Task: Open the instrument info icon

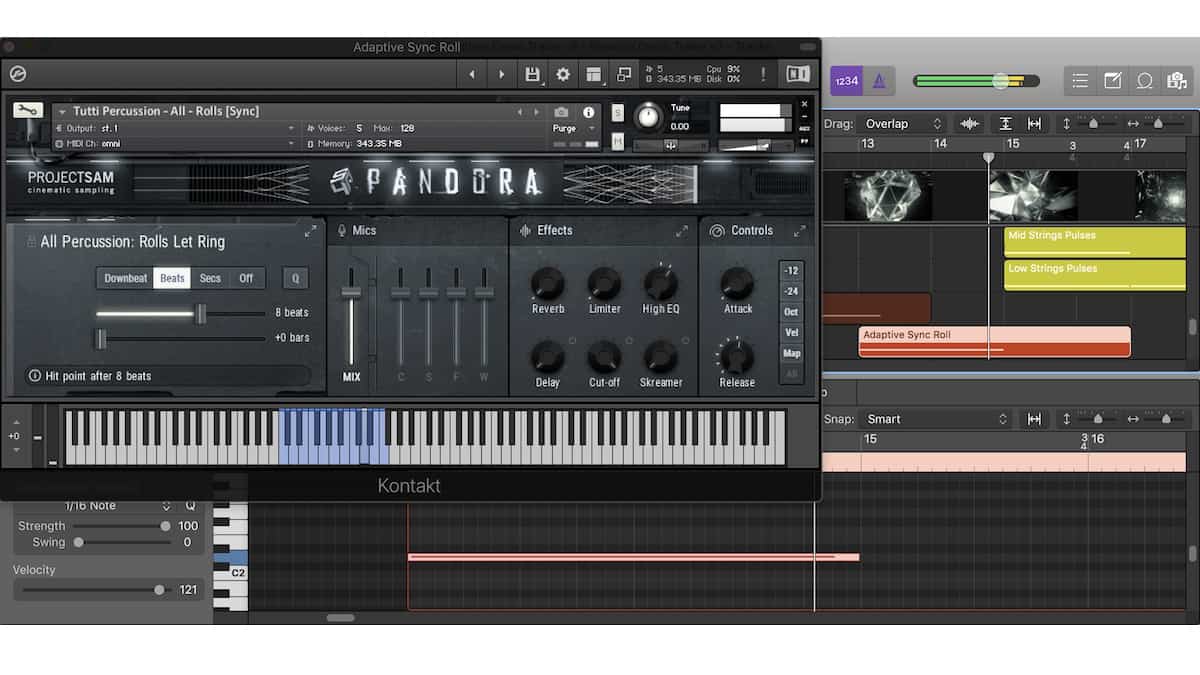Action: (x=589, y=112)
